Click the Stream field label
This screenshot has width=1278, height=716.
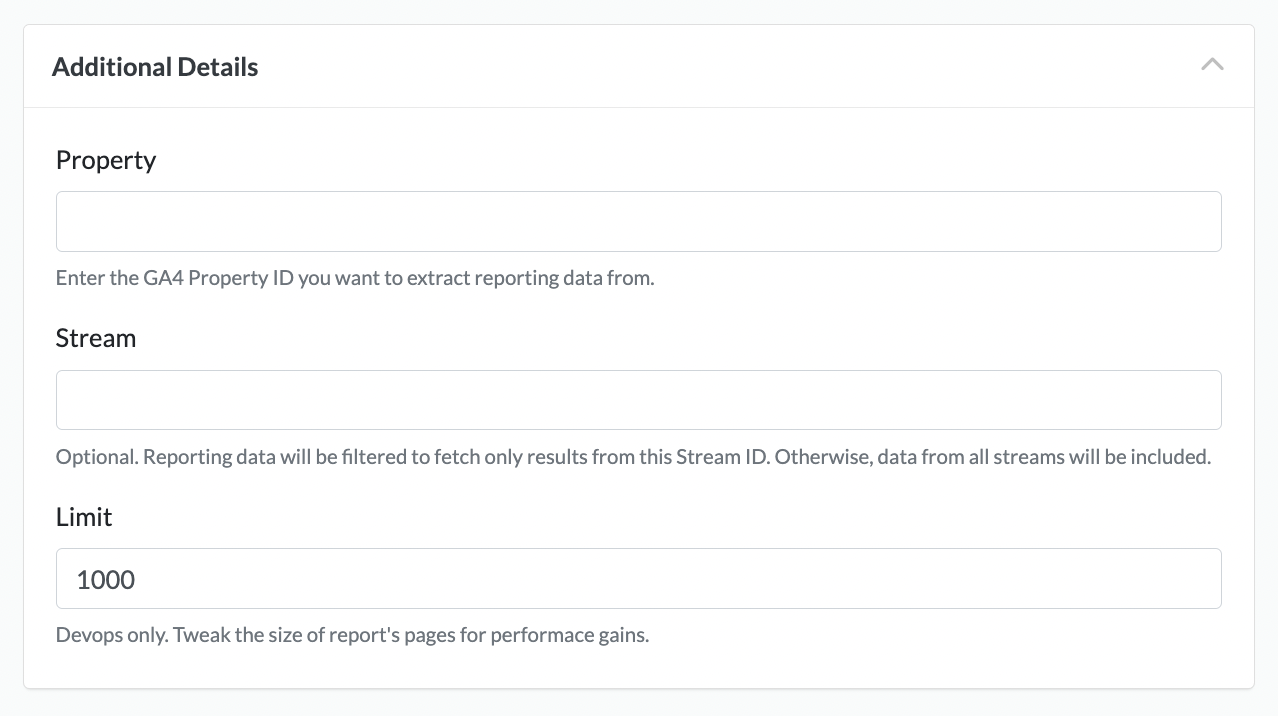coord(96,338)
